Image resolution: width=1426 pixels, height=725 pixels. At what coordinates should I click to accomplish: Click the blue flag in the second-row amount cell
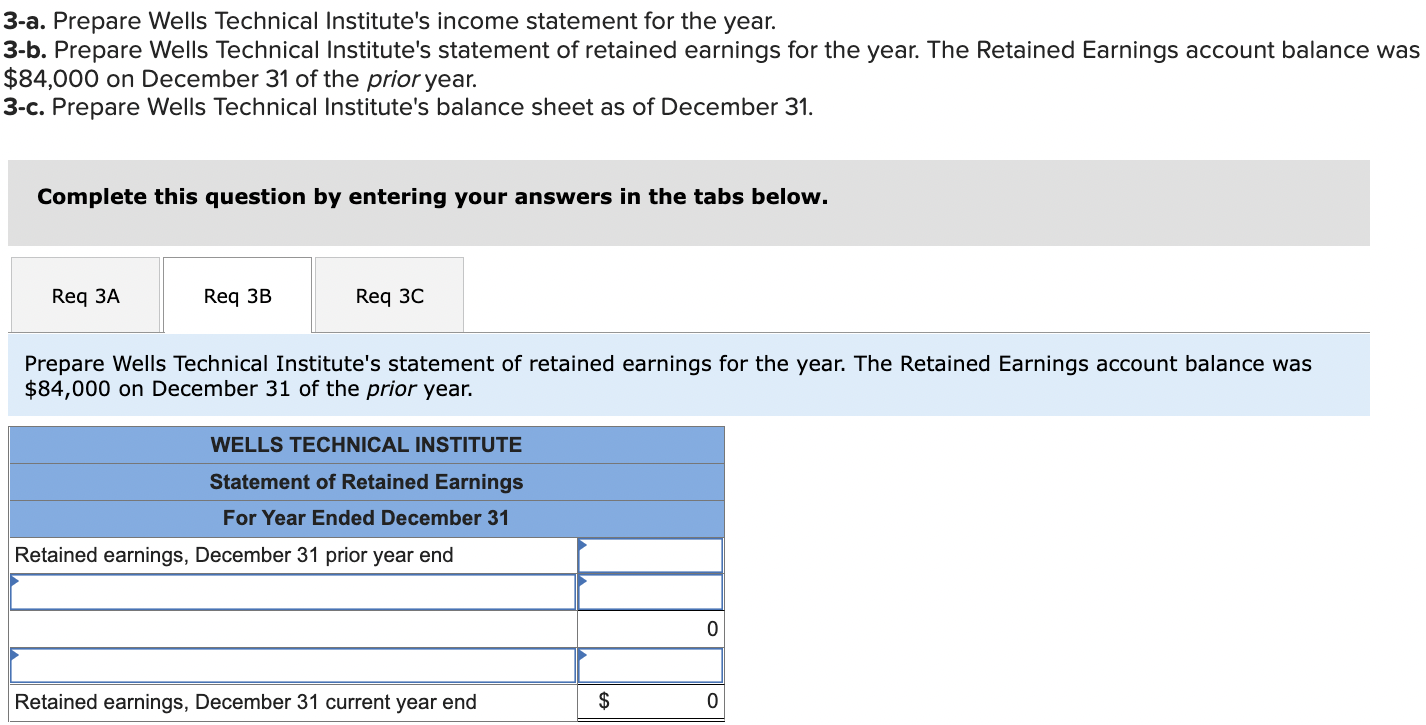click(582, 581)
